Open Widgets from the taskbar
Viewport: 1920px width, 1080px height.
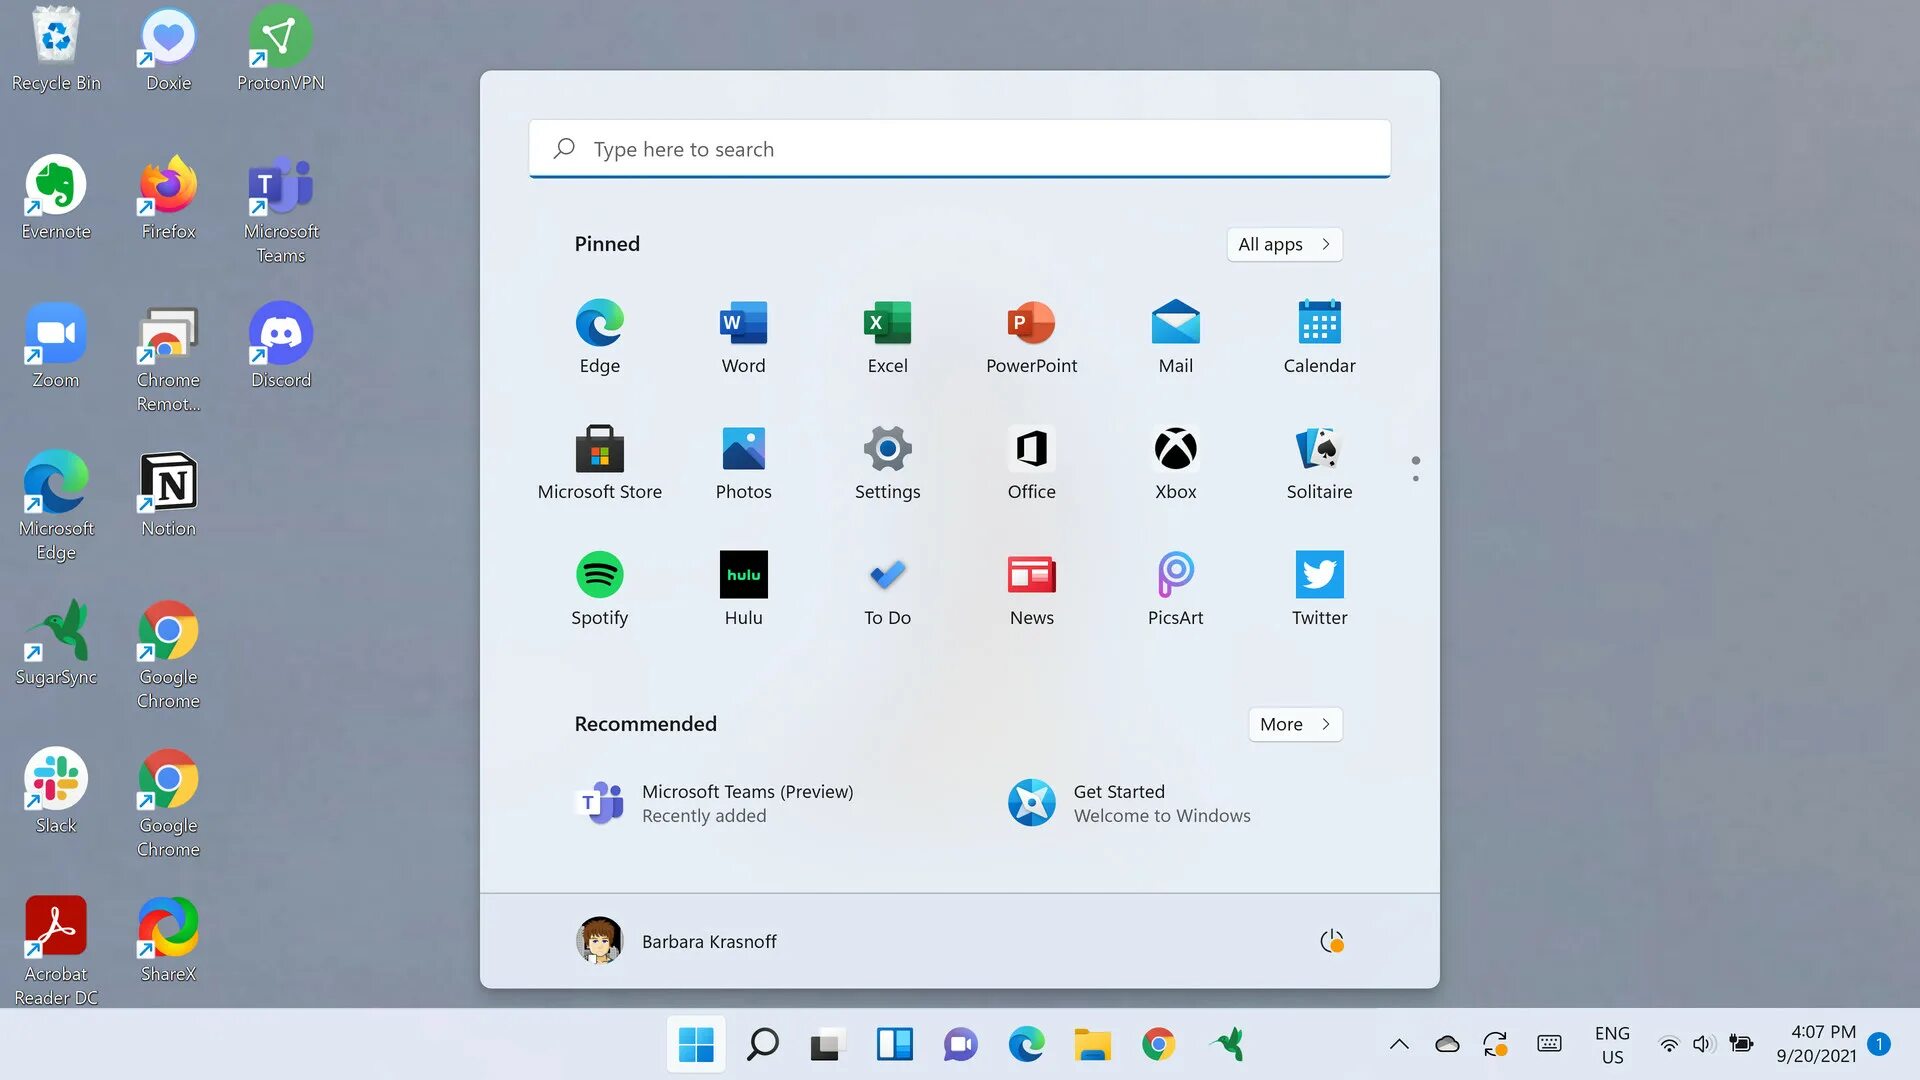pos(894,1045)
